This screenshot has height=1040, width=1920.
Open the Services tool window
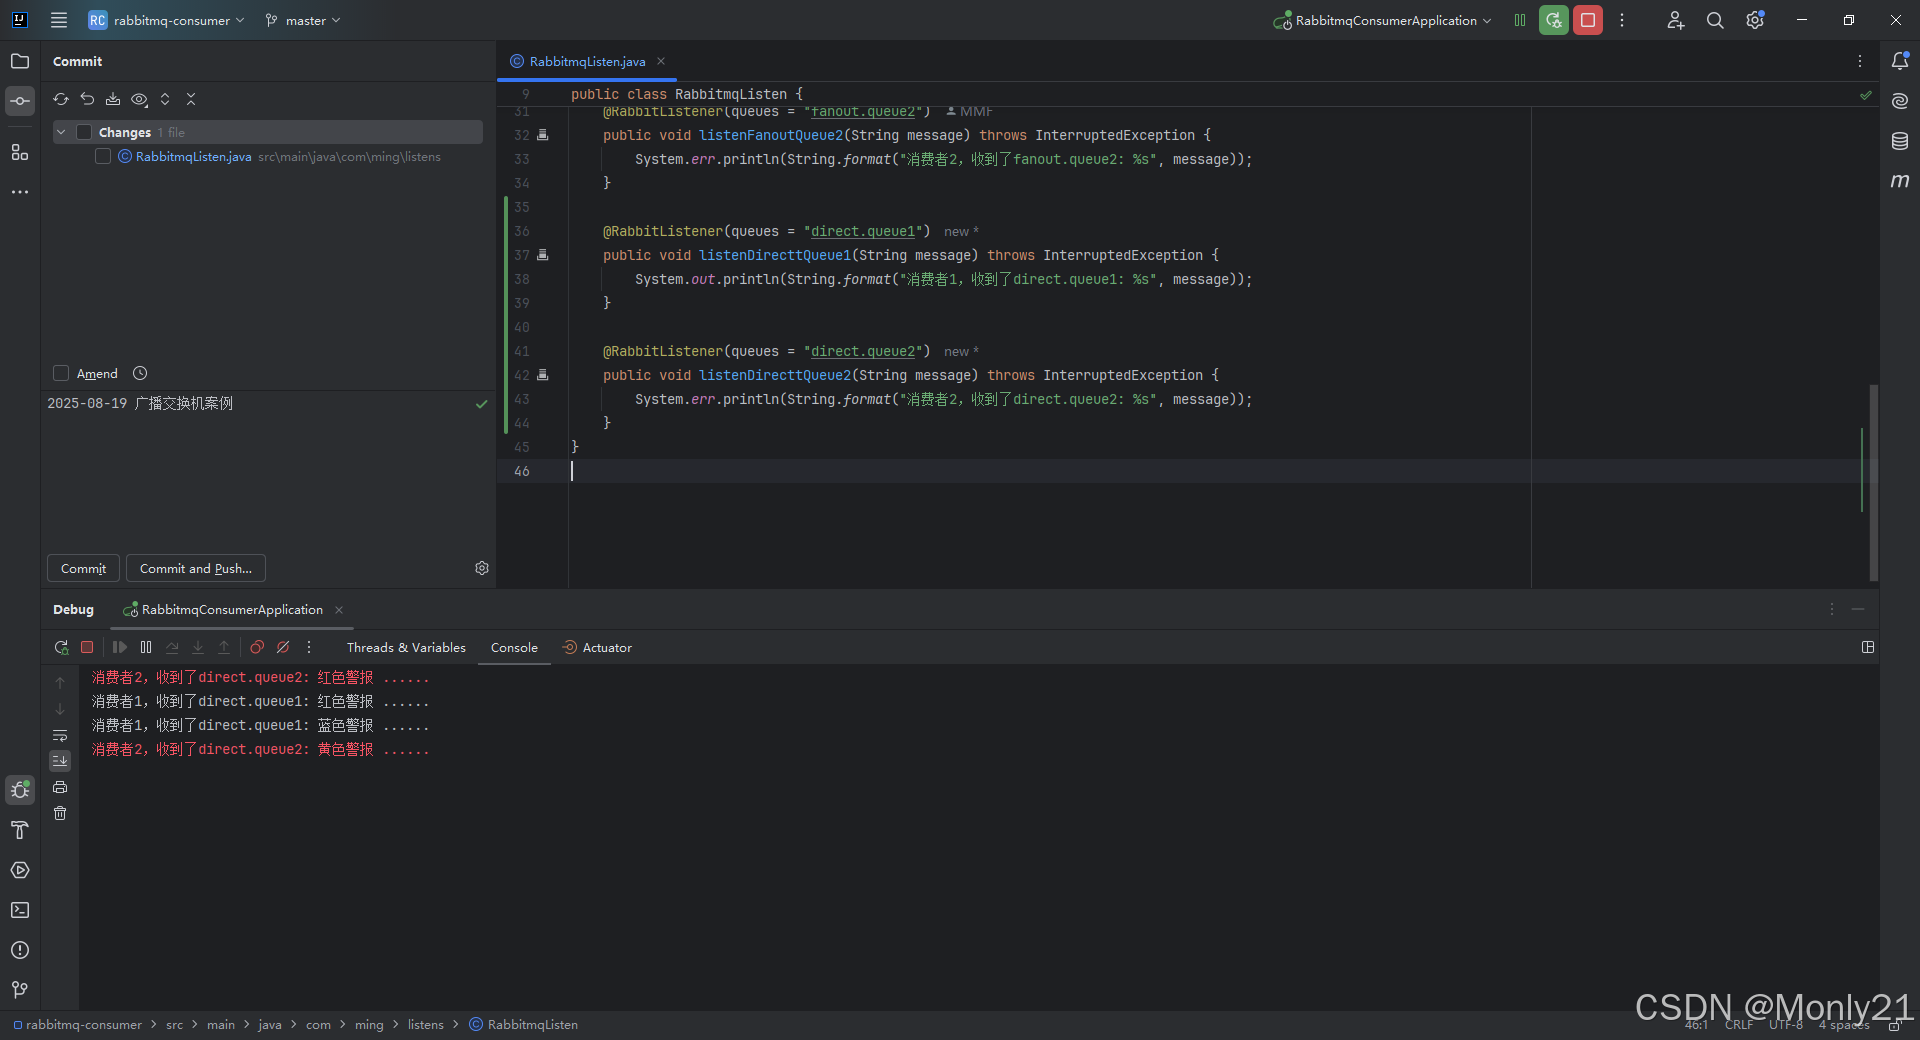coord(20,870)
